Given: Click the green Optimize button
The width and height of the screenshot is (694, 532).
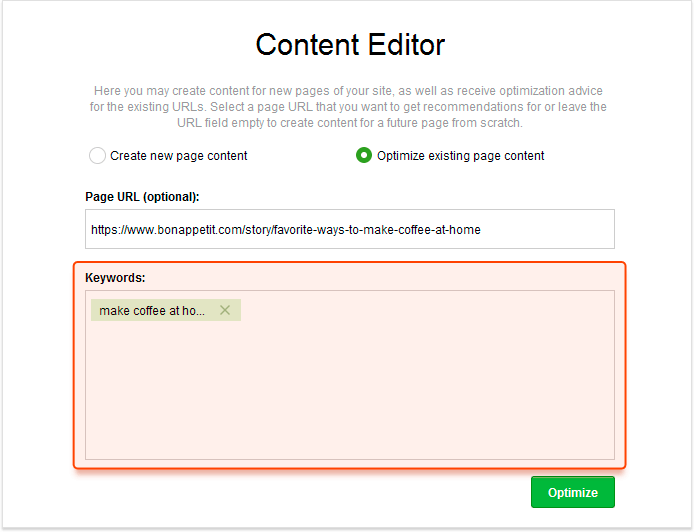Looking at the screenshot, I should [573, 492].
